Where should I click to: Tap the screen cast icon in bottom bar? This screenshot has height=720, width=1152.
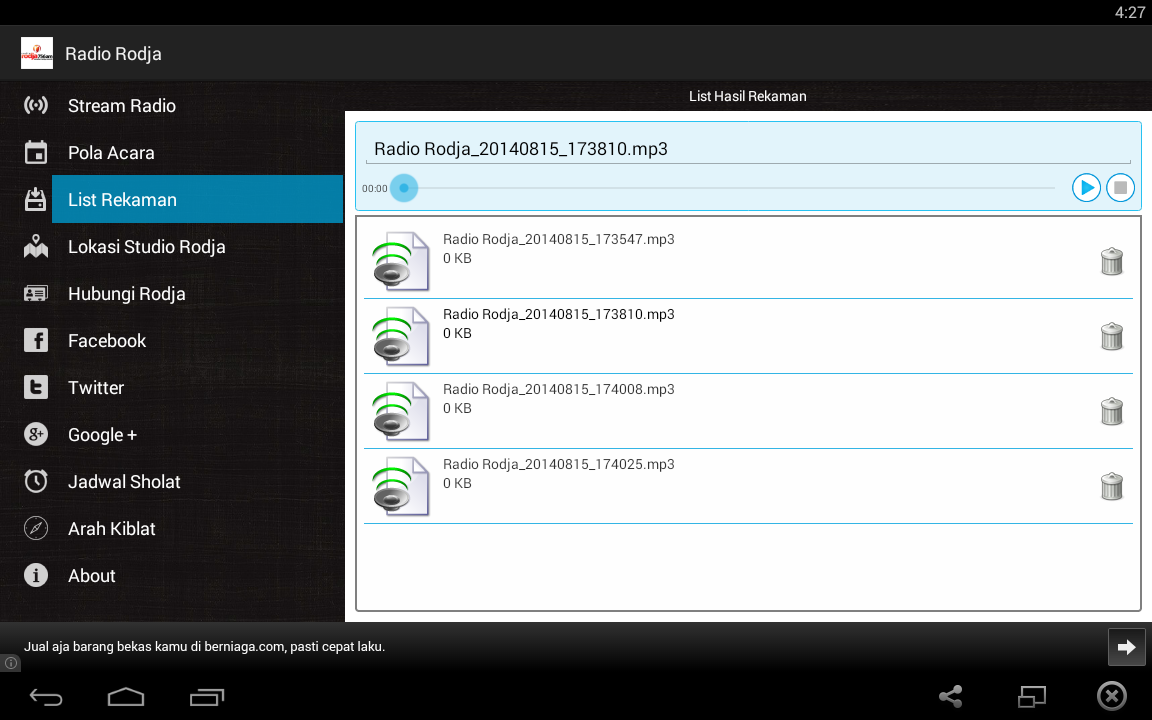point(1032,696)
